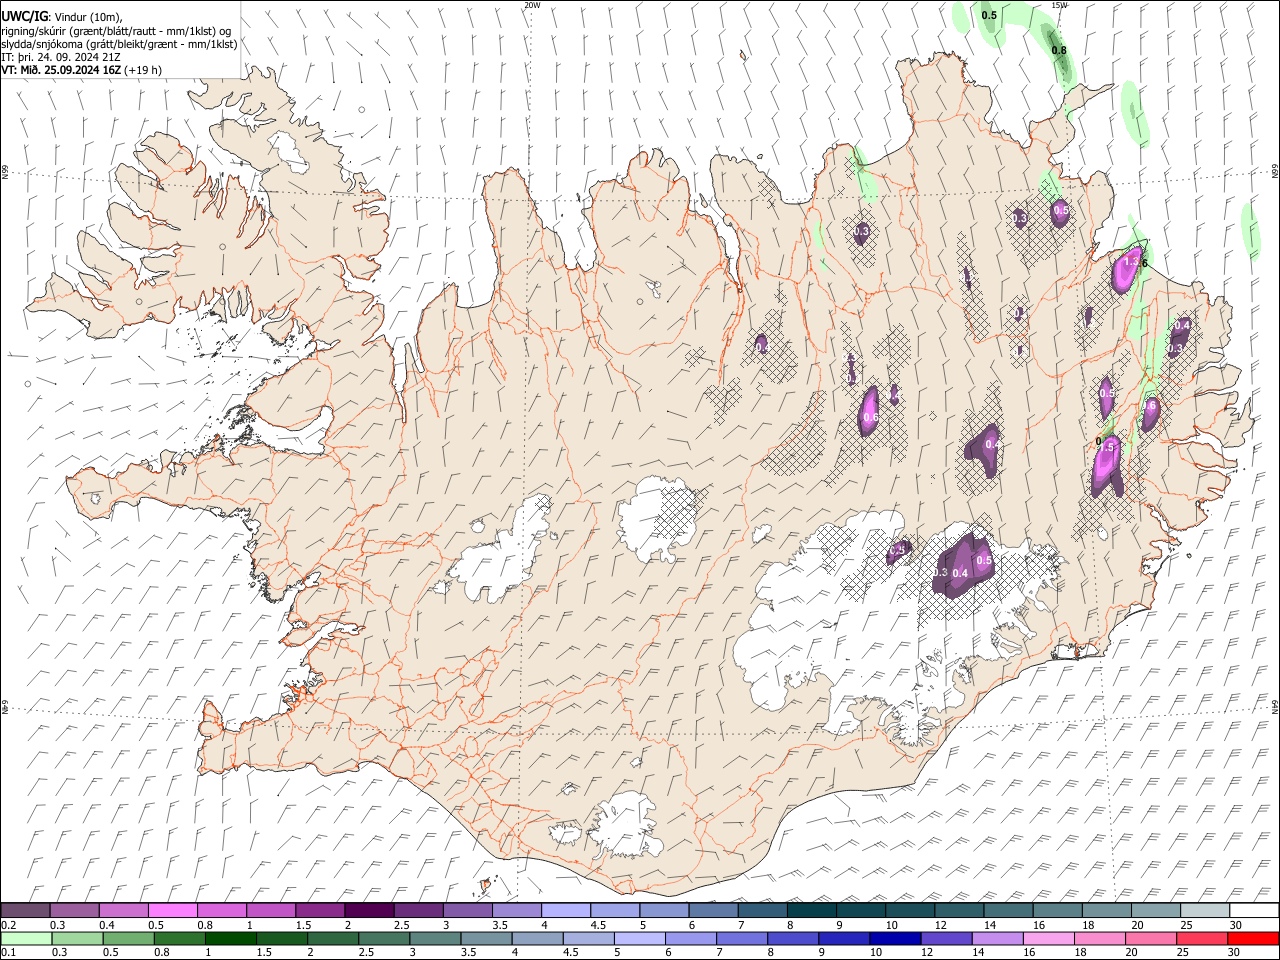Pick the bottom-row legend swatch from 0.1 to 0.3

pyautogui.click(x=26, y=939)
